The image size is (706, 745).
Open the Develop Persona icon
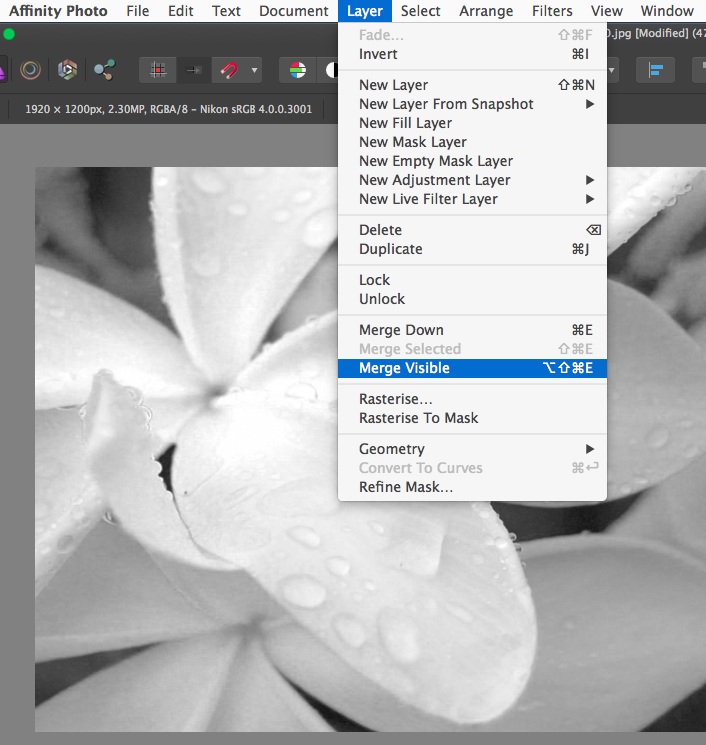(x=67, y=70)
